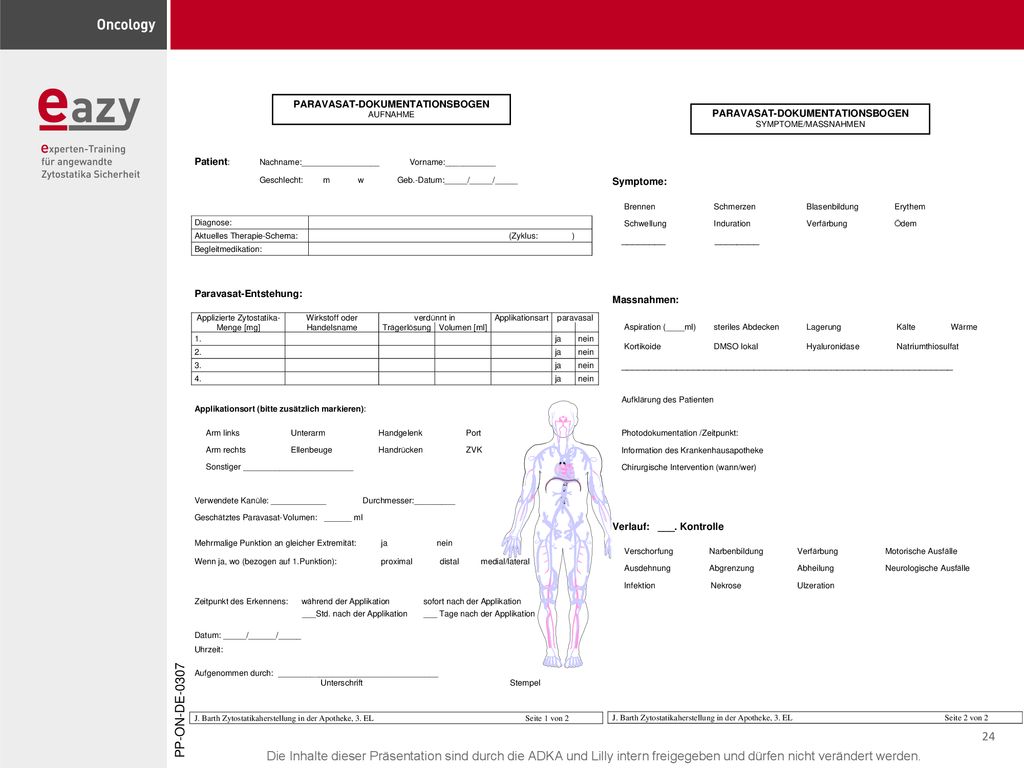Select "während der Applikation" timing
The image size is (1024, 768).
pyautogui.click(x=345, y=601)
